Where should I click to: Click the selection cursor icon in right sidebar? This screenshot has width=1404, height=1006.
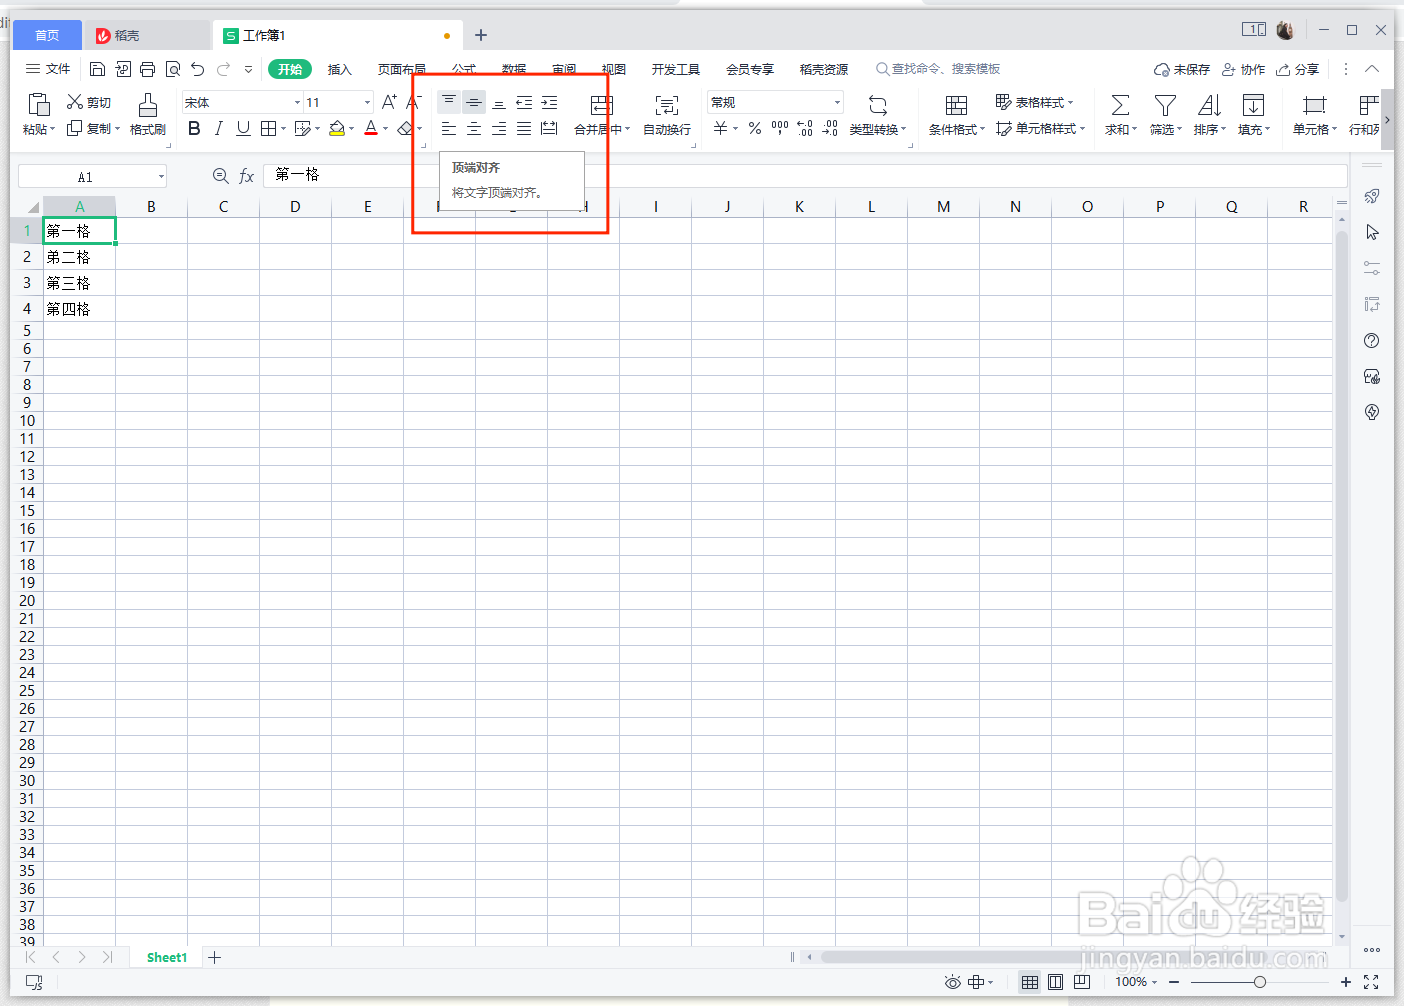[1372, 232]
